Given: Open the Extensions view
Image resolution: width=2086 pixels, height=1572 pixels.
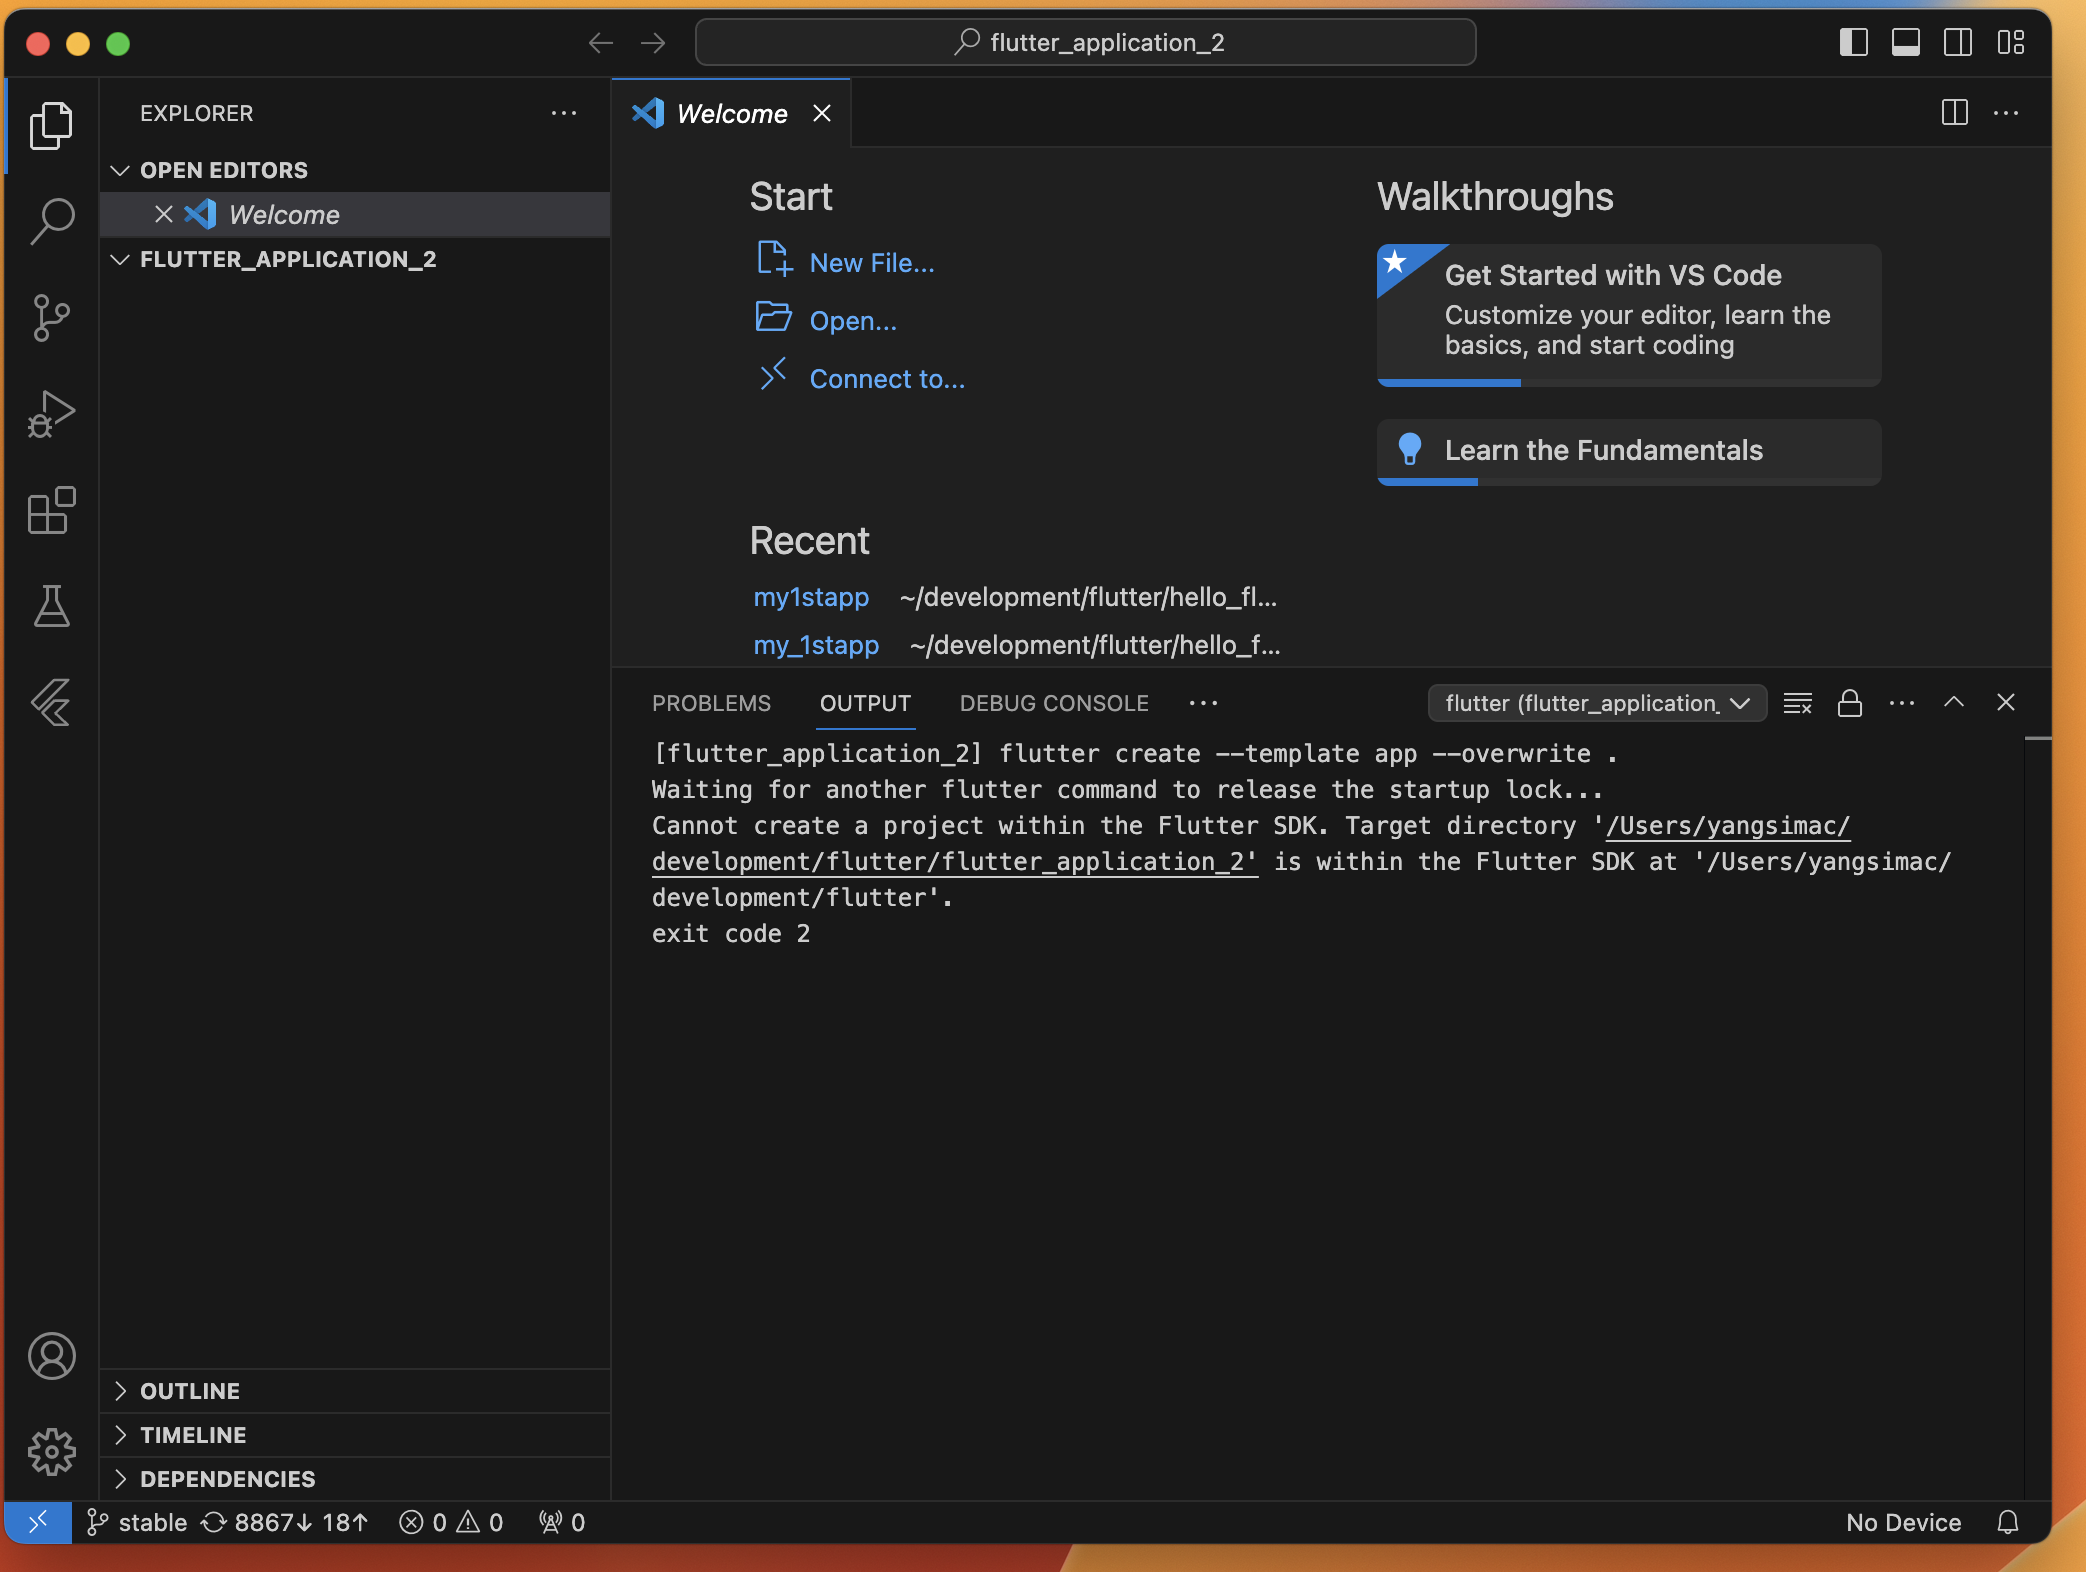Looking at the screenshot, I should click(x=51, y=510).
